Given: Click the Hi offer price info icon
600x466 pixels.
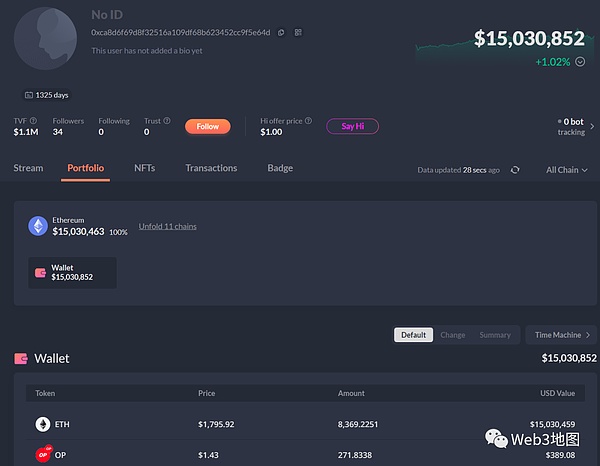Looking at the screenshot, I should pyautogui.click(x=307, y=121).
